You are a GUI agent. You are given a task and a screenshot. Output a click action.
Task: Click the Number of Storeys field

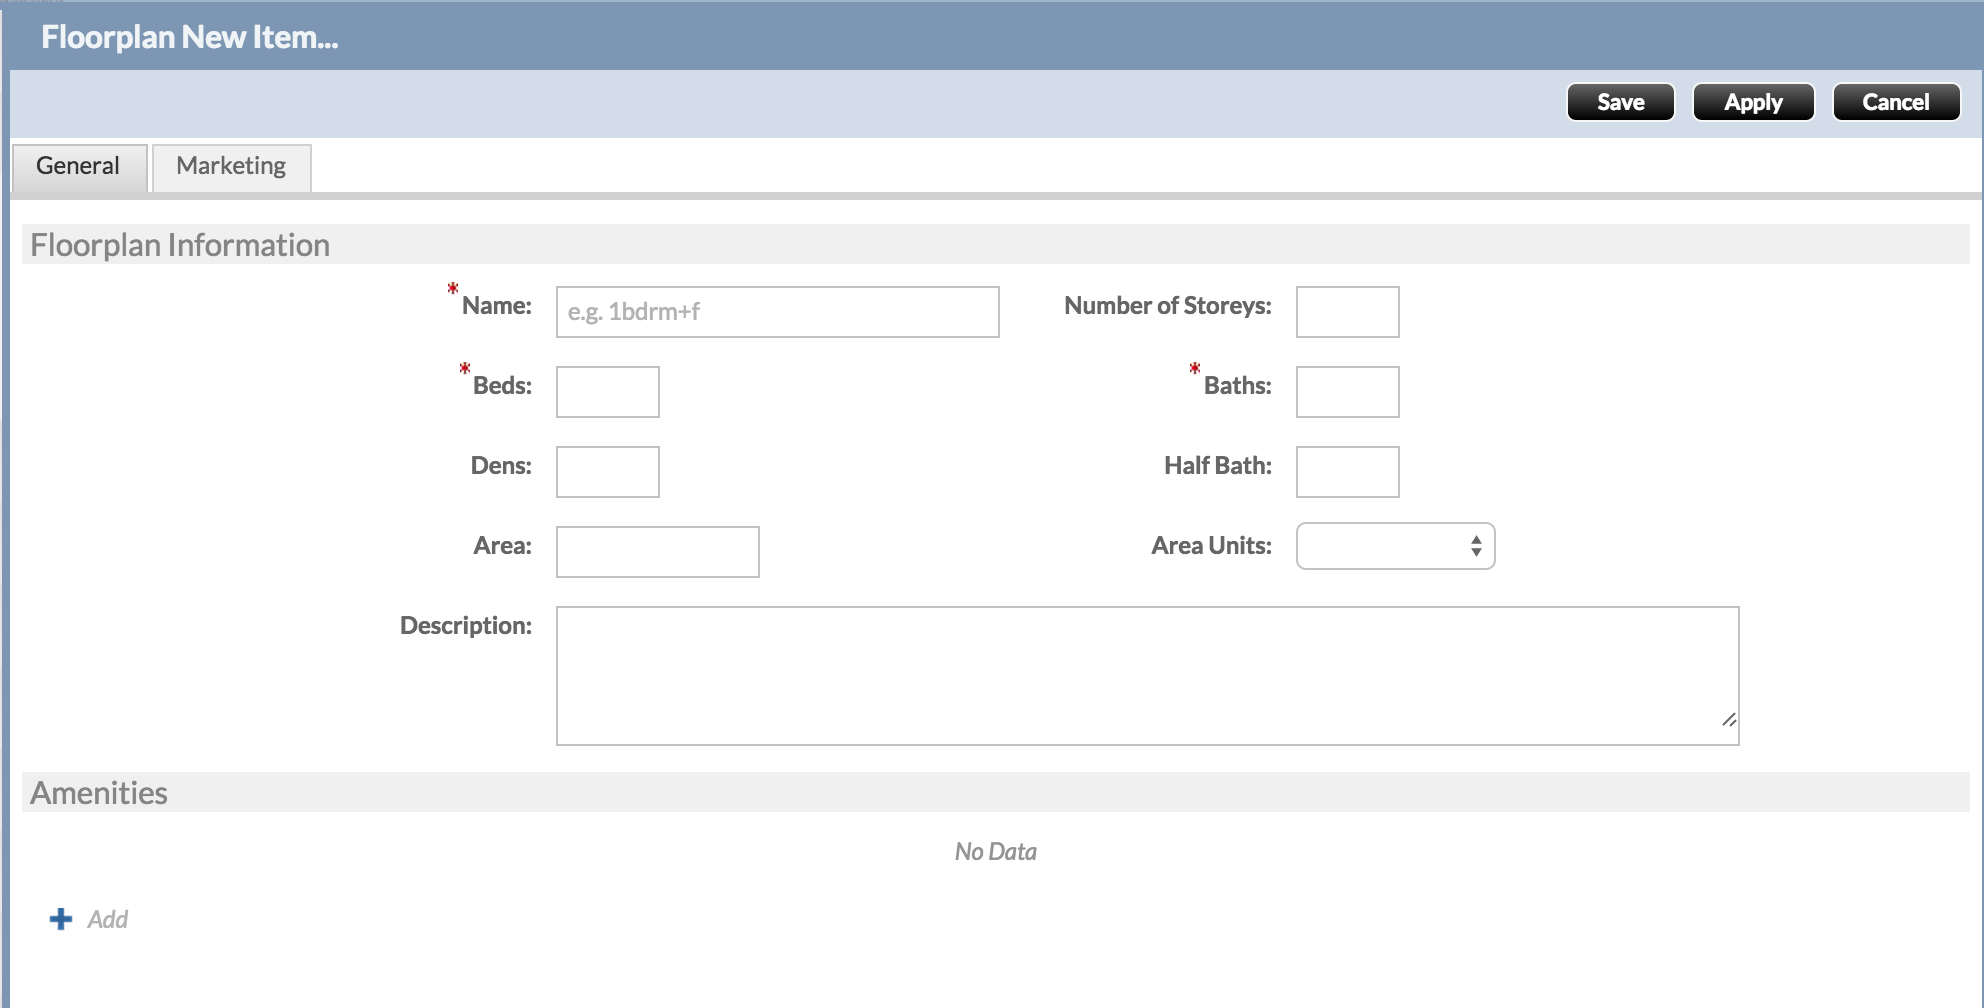click(x=1347, y=312)
